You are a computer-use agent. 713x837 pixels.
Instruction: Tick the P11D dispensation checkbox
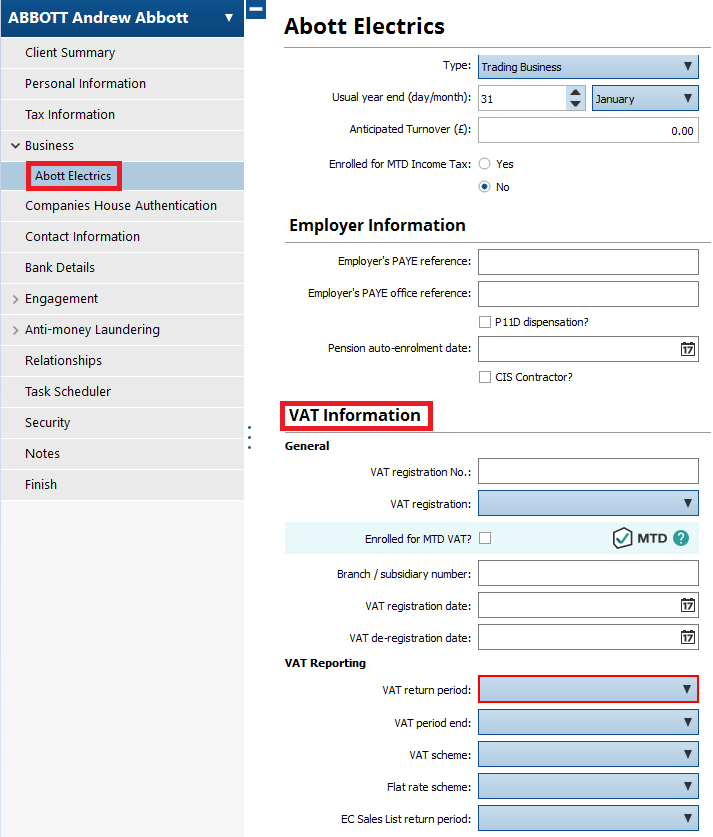click(x=485, y=322)
